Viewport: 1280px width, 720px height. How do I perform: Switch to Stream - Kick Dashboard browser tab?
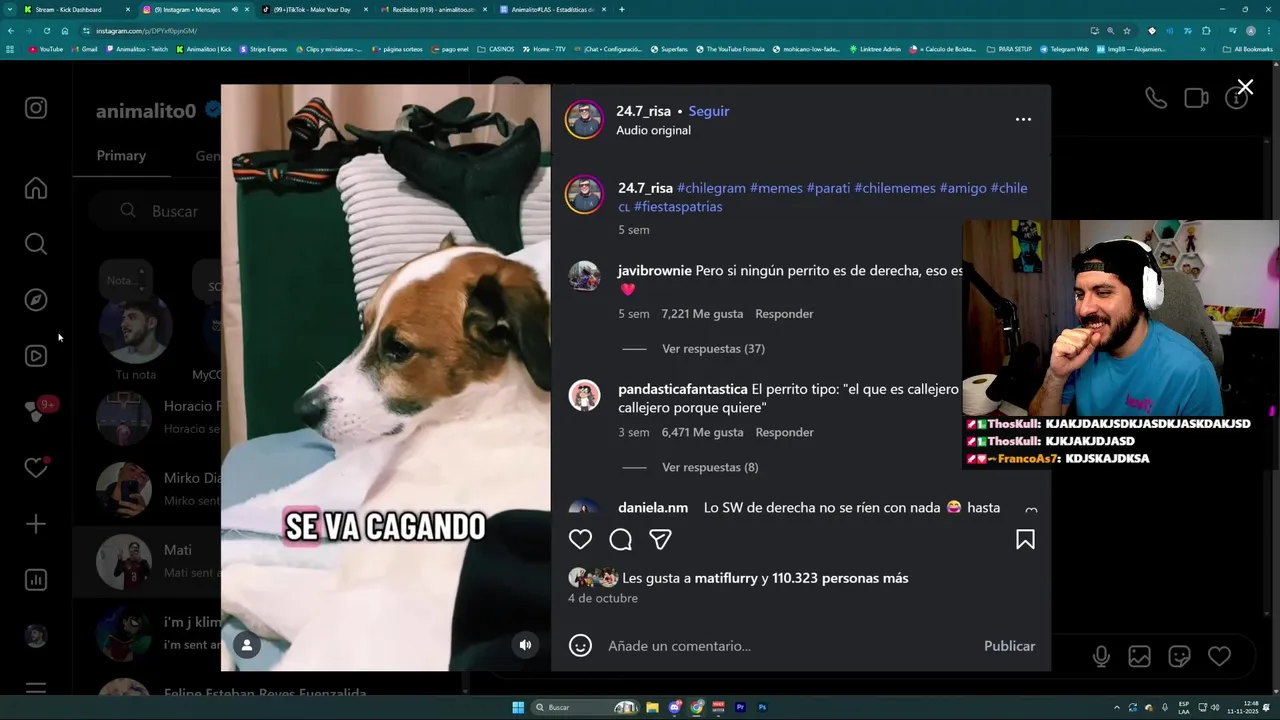click(x=76, y=9)
